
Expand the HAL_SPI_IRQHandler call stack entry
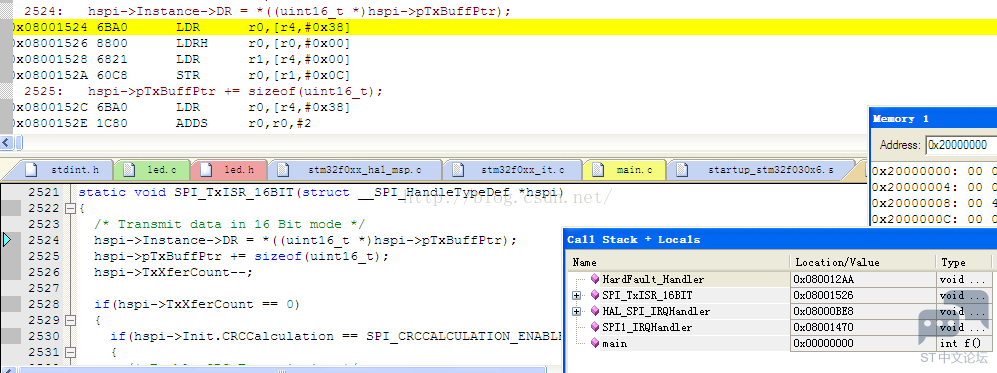click(576, 311)
